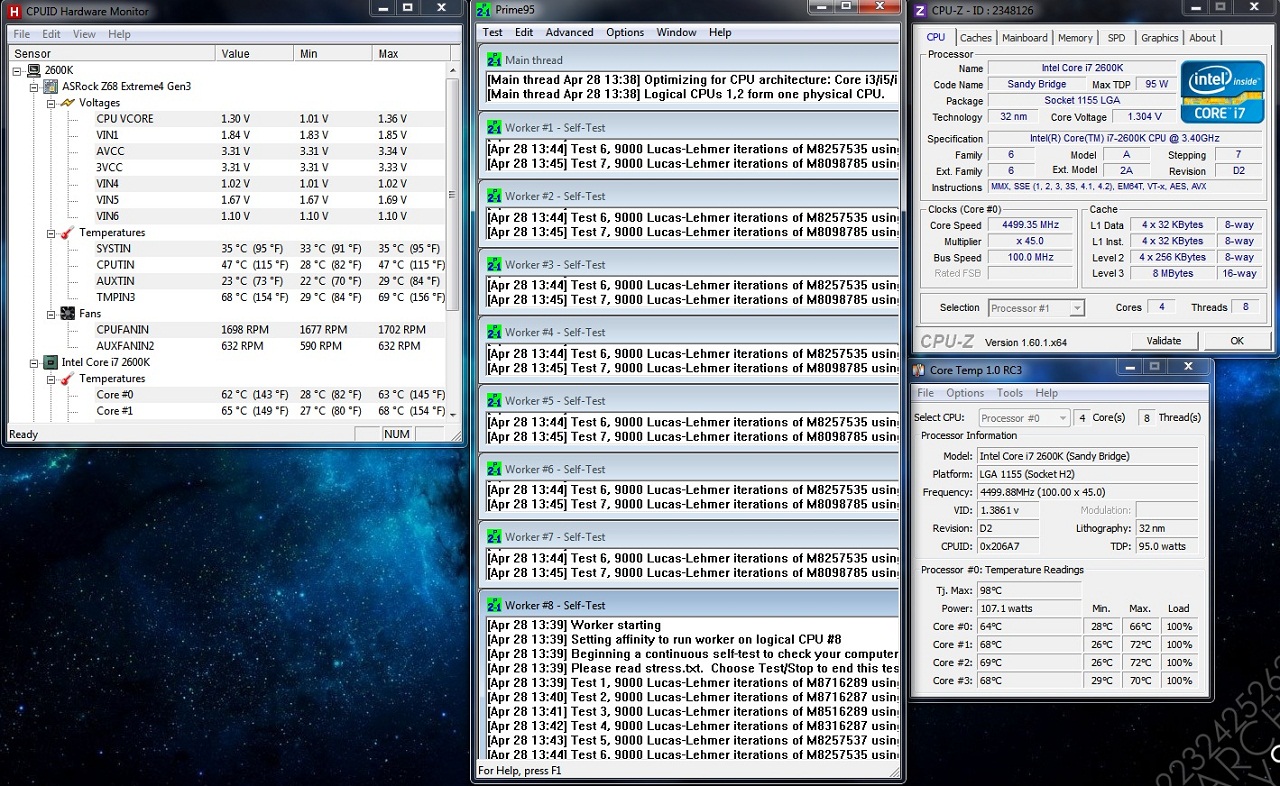The width and height of the screenshot is (1280, 786).
Task: Switch to the SPD tab in CPU-Z
Action: 1116,38
